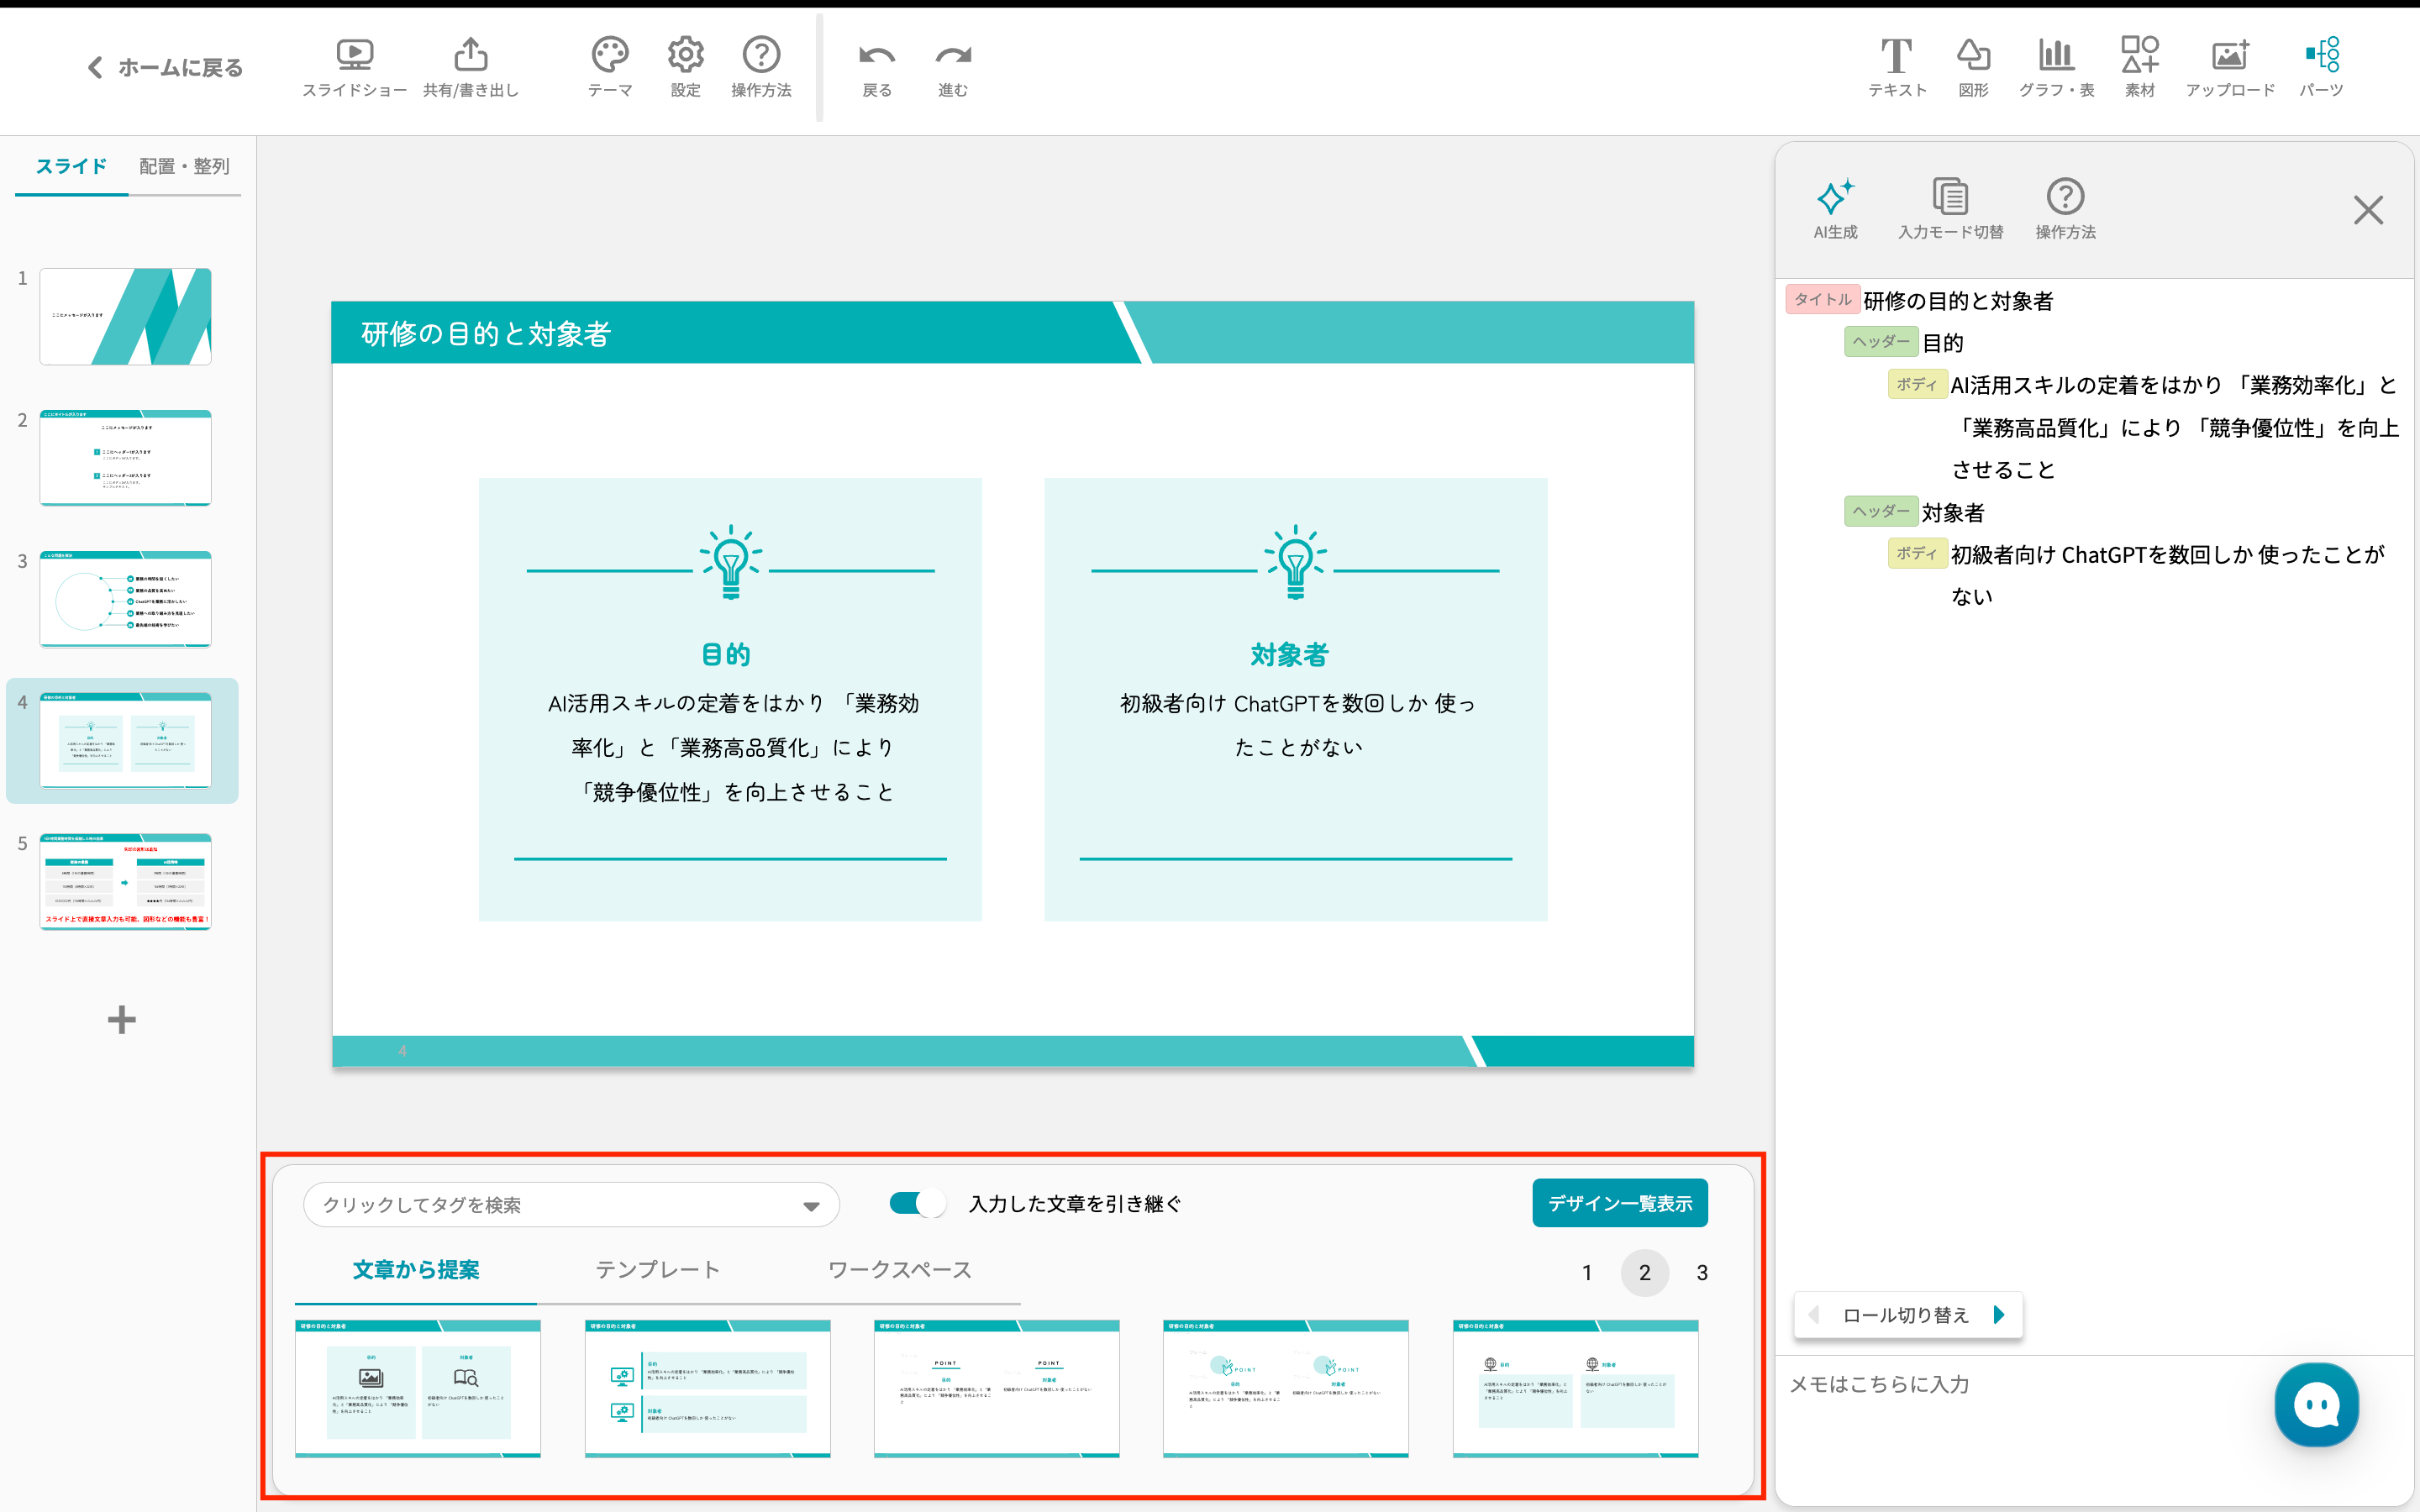The width and height of the screenshot is (2420, 1512).
Task: Open the スライドショー slideshow icon
Action: (354, 55)
